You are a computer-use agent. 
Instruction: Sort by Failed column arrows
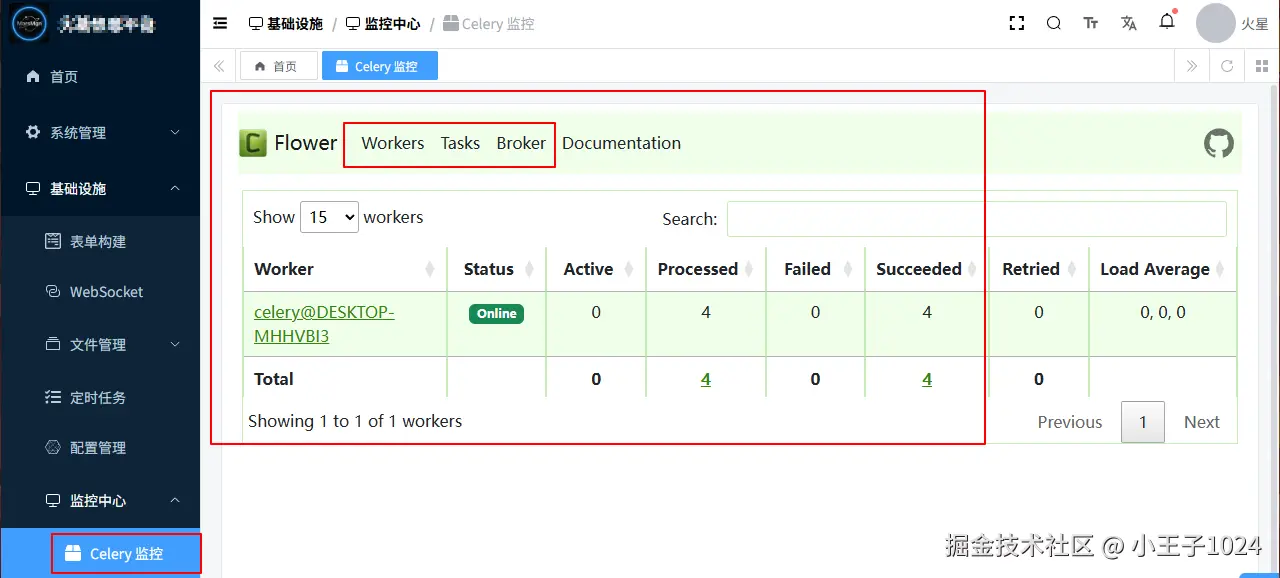tap(849, 269)
